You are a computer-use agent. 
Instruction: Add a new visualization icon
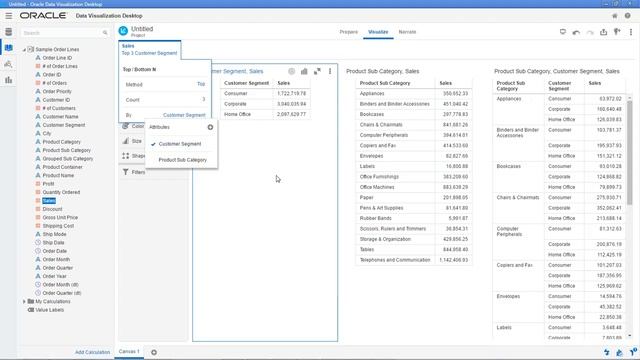pyautogui.click(x=617, y=32)
